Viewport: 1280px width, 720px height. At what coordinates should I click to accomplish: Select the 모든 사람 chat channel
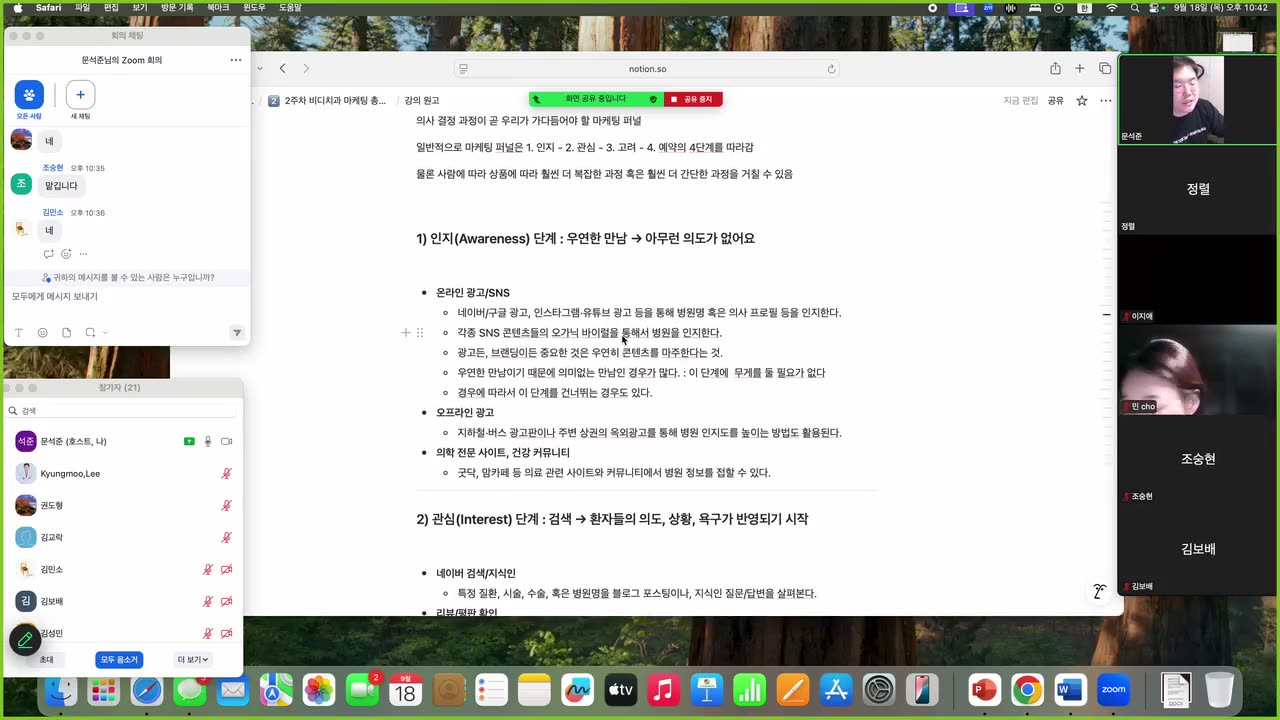(x=29, y=100)
